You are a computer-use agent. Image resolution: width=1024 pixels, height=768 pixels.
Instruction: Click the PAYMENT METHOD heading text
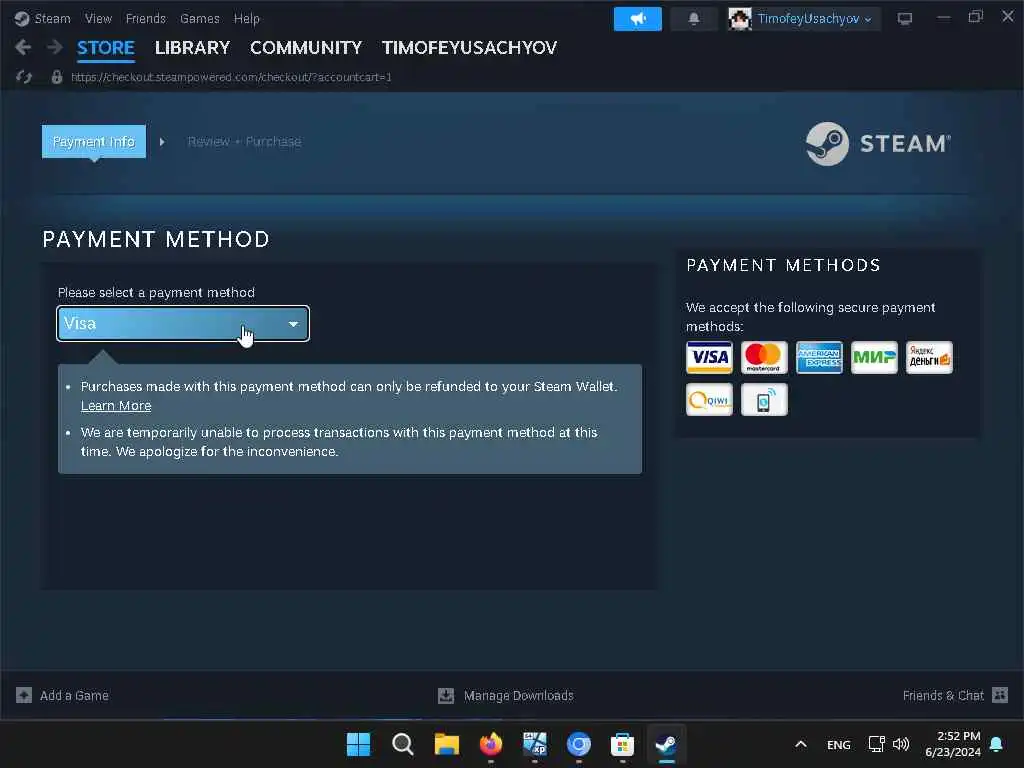156,239
